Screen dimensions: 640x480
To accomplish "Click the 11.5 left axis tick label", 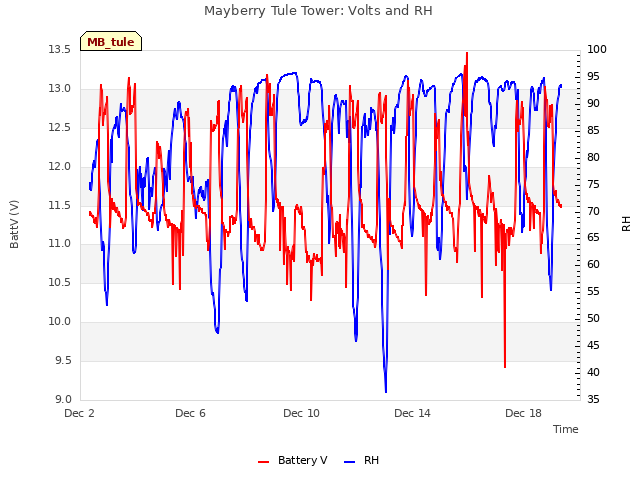I will (60, 205).
